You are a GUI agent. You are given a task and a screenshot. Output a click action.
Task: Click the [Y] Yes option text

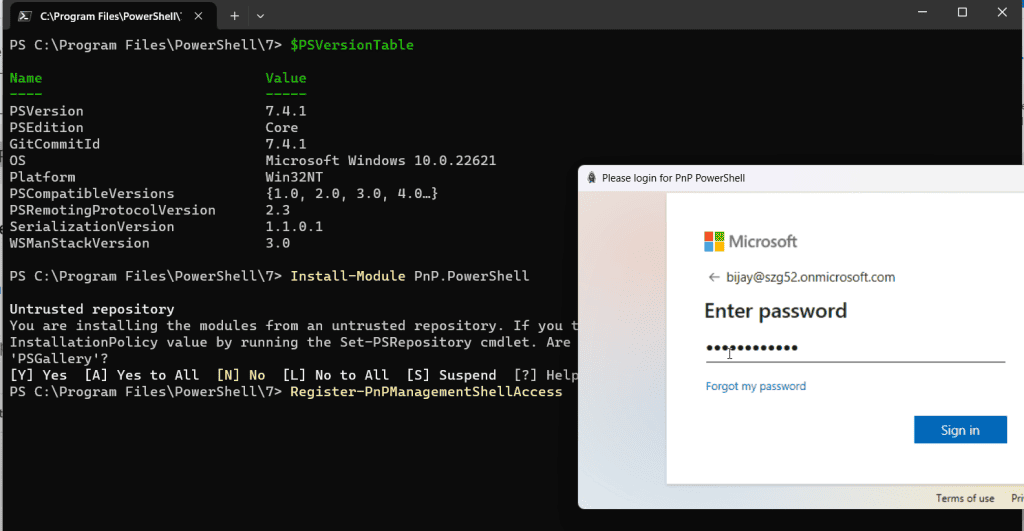[38, 375]
